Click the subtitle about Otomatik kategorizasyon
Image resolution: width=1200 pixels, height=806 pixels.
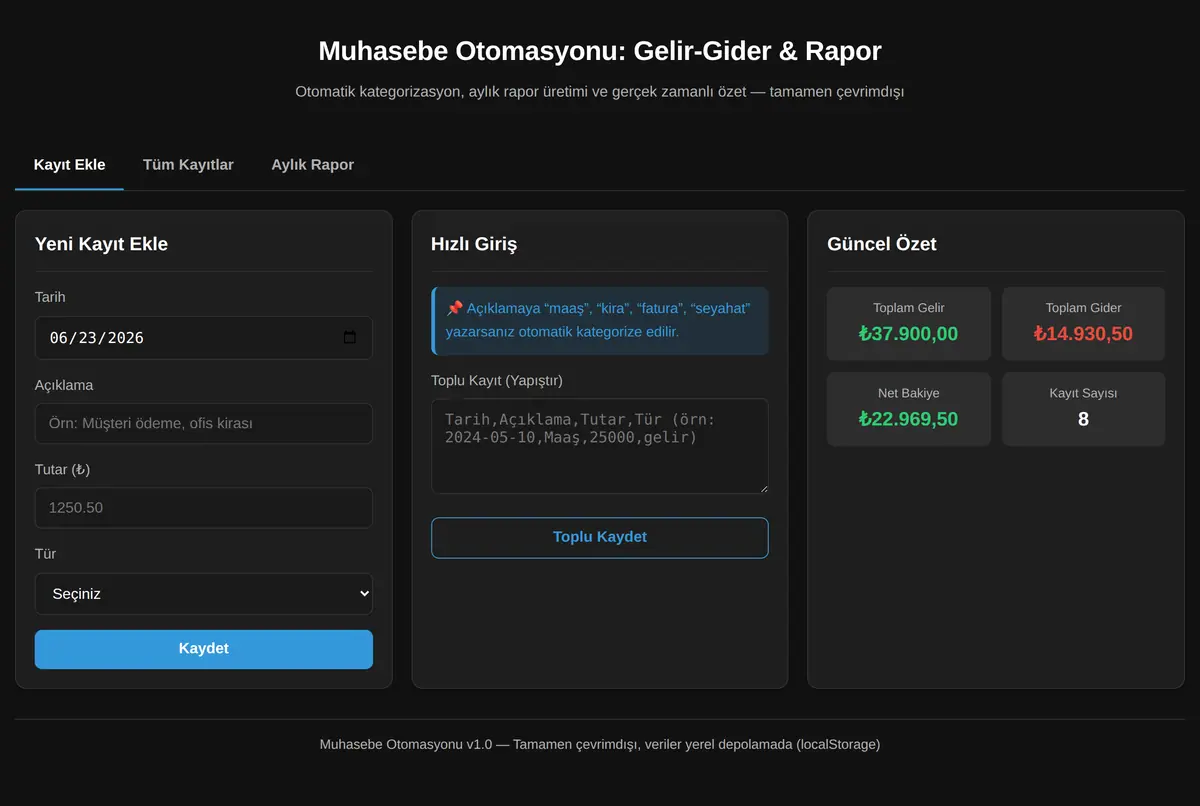pyautogui.click(x=600, y=91)
